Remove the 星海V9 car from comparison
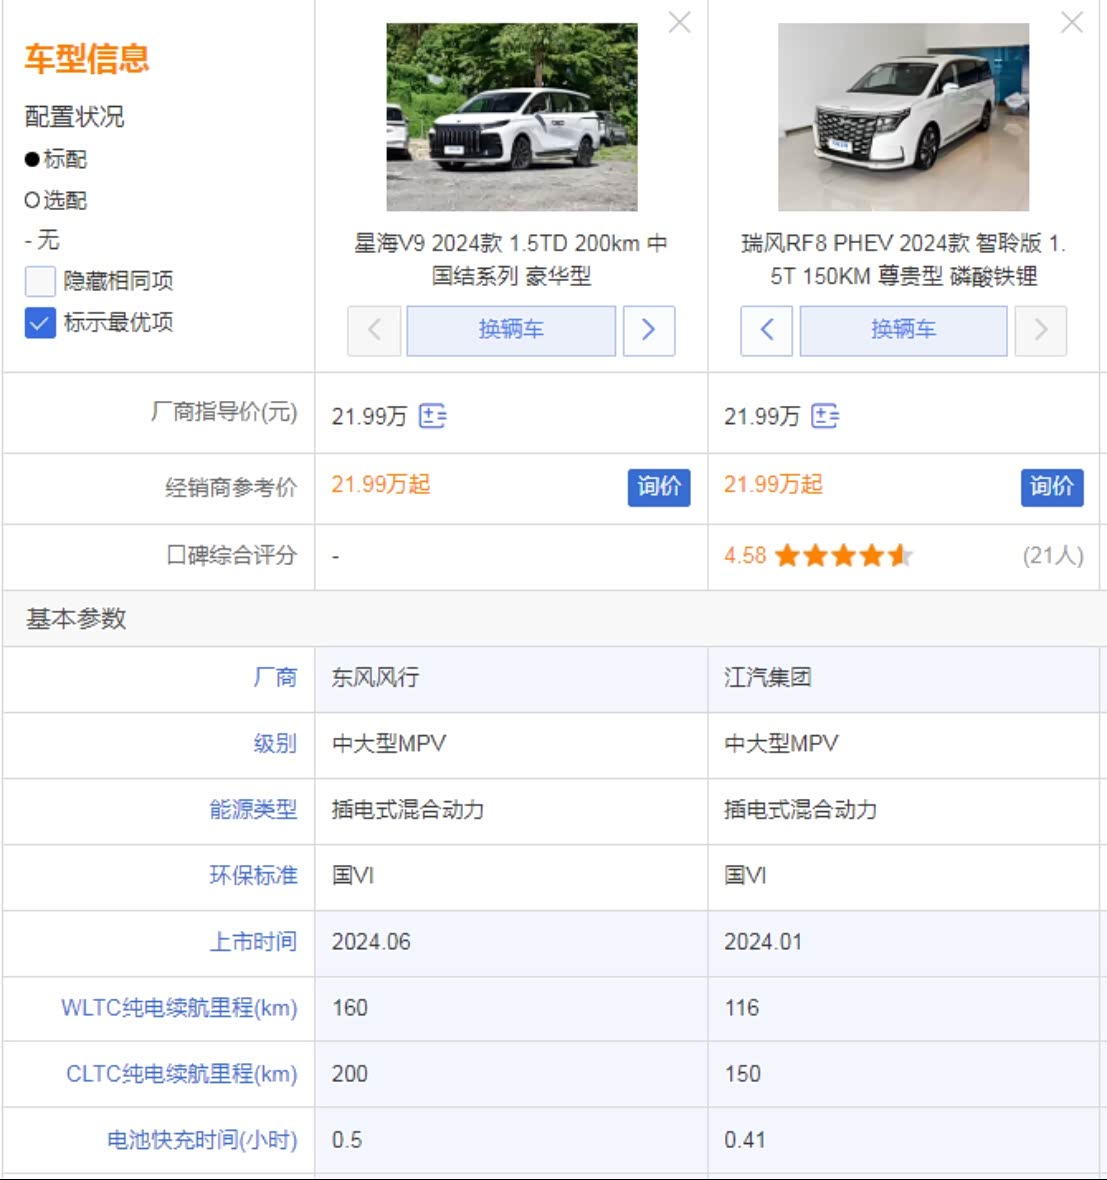Viewport: 1107px width, 1180px height. coord(680,23)
